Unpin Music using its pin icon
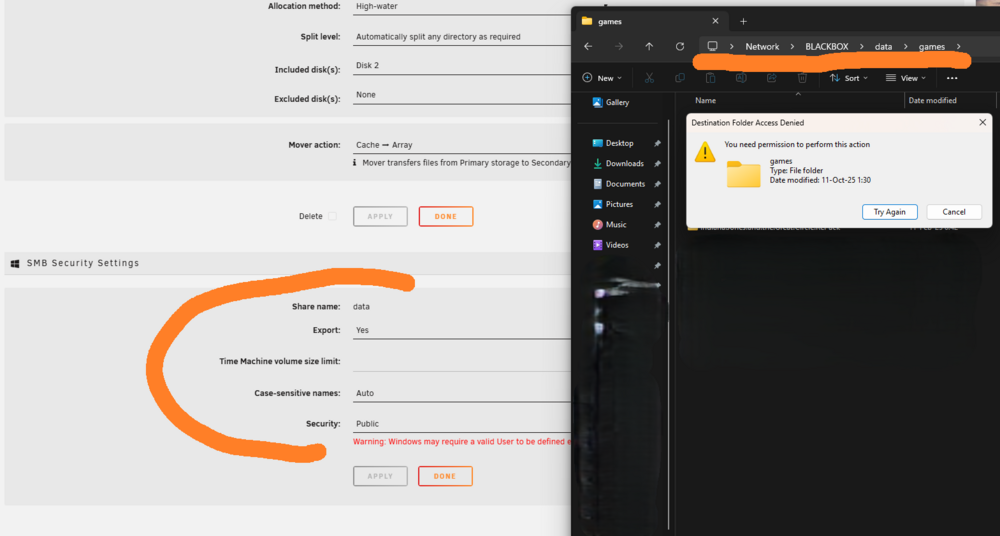The width and height of the screenshot is (1000, 536). [x=657, y=225]
